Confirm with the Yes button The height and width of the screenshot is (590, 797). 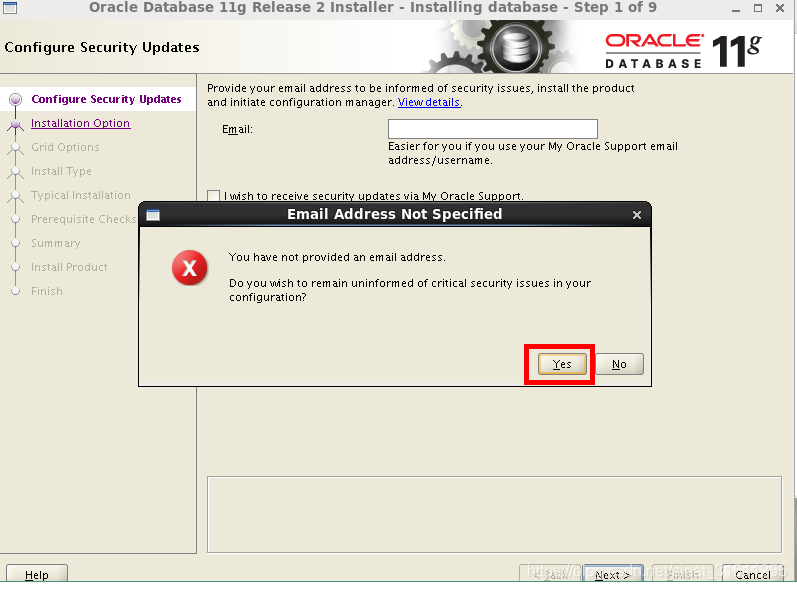562,364
